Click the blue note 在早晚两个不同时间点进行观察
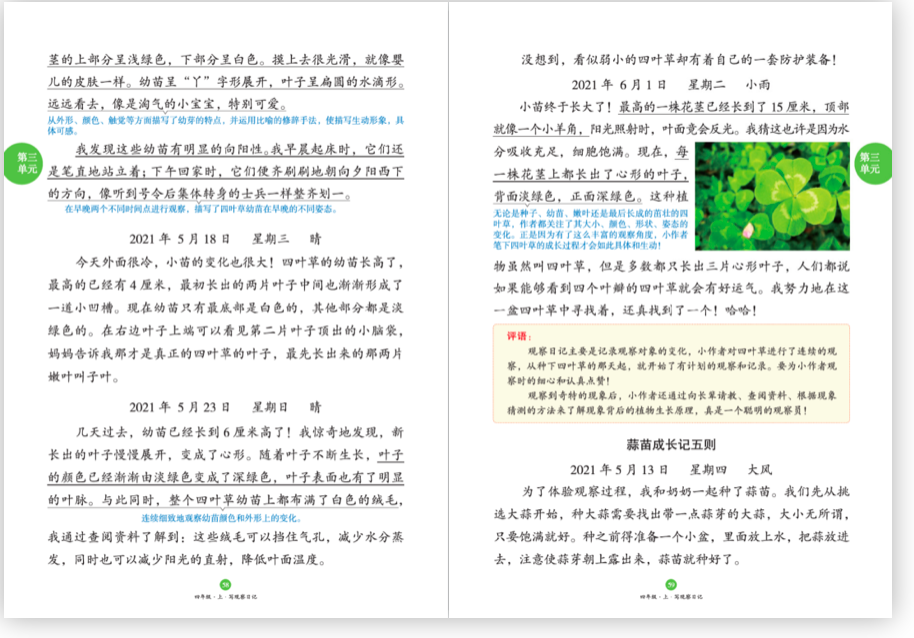The image size is (914, 638). click(x=201, y=209)
